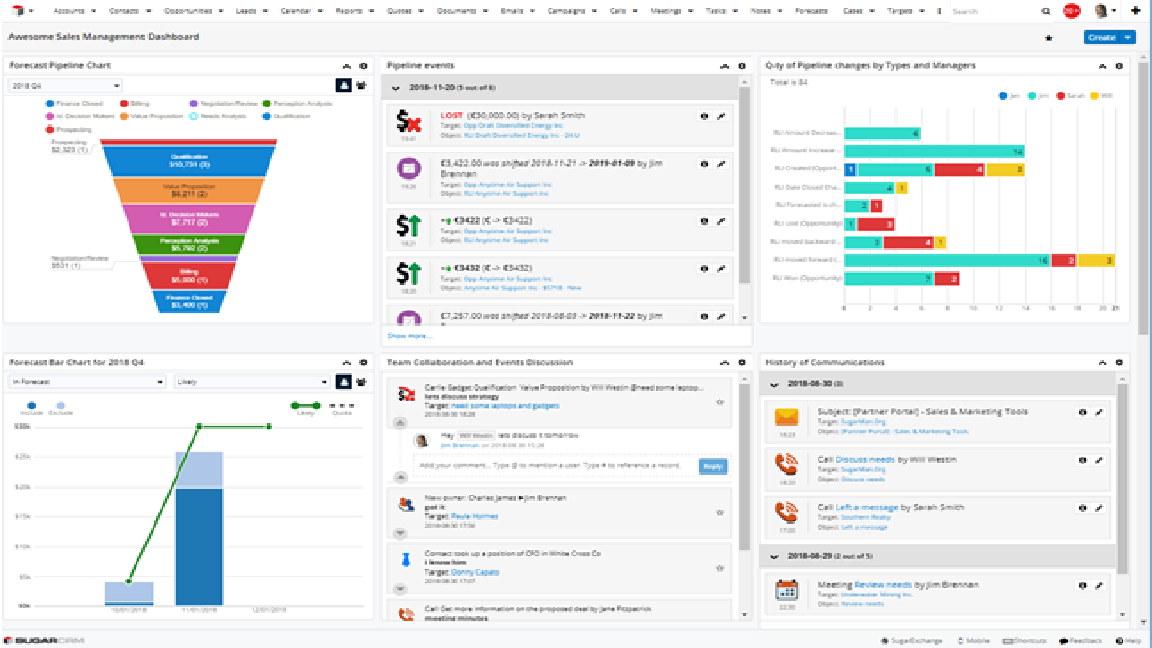Click the search magnifier in the top bar

click(x=1043, y=11)
